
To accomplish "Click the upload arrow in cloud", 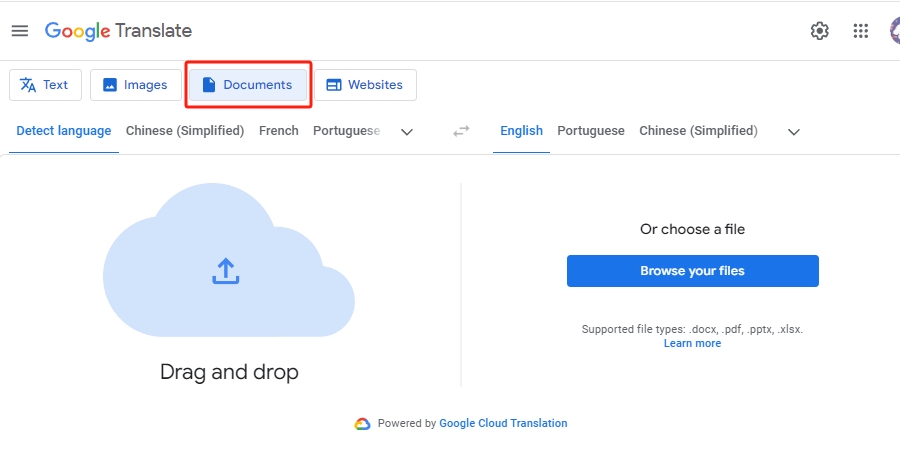I will (x=226, y=271).
